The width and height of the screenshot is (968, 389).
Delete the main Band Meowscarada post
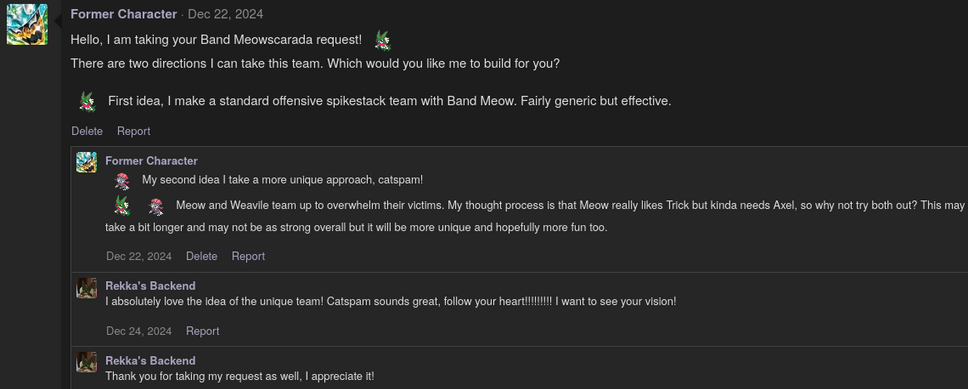pos(87,131)
